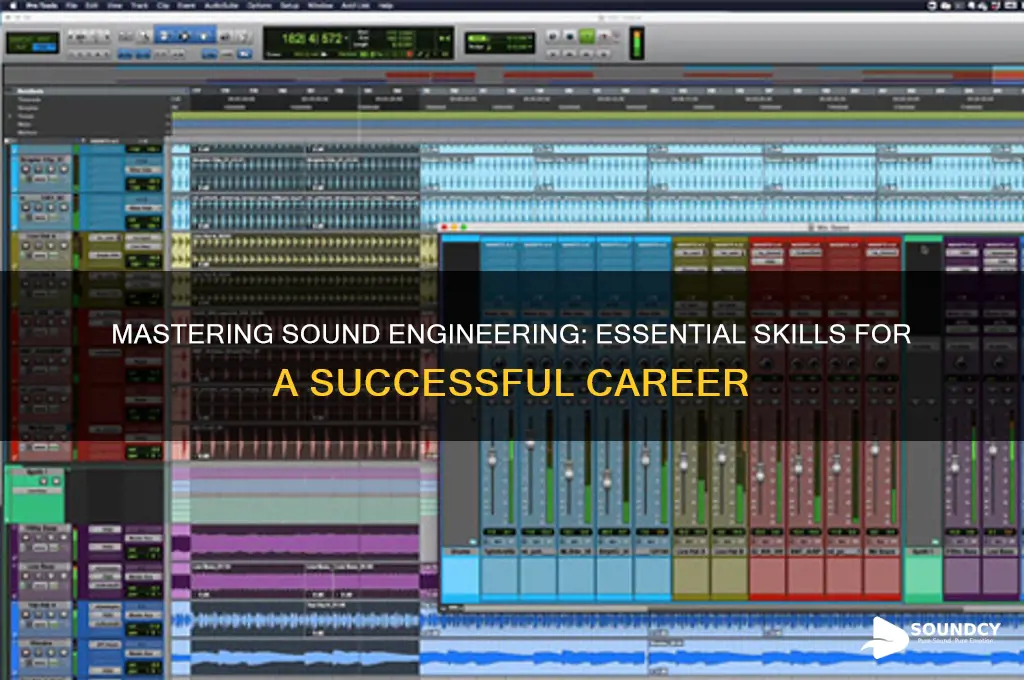The height and width of the screenshot is (680, 1024).
Task: Click the output level meter in toolbar
Action: coord(637,44)
